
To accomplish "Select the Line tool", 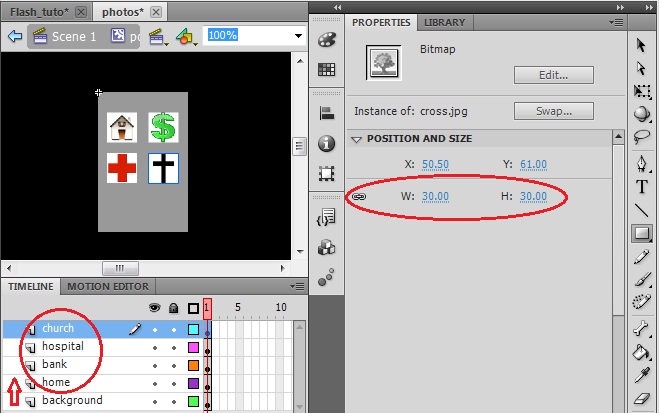I will pos(642,210).
